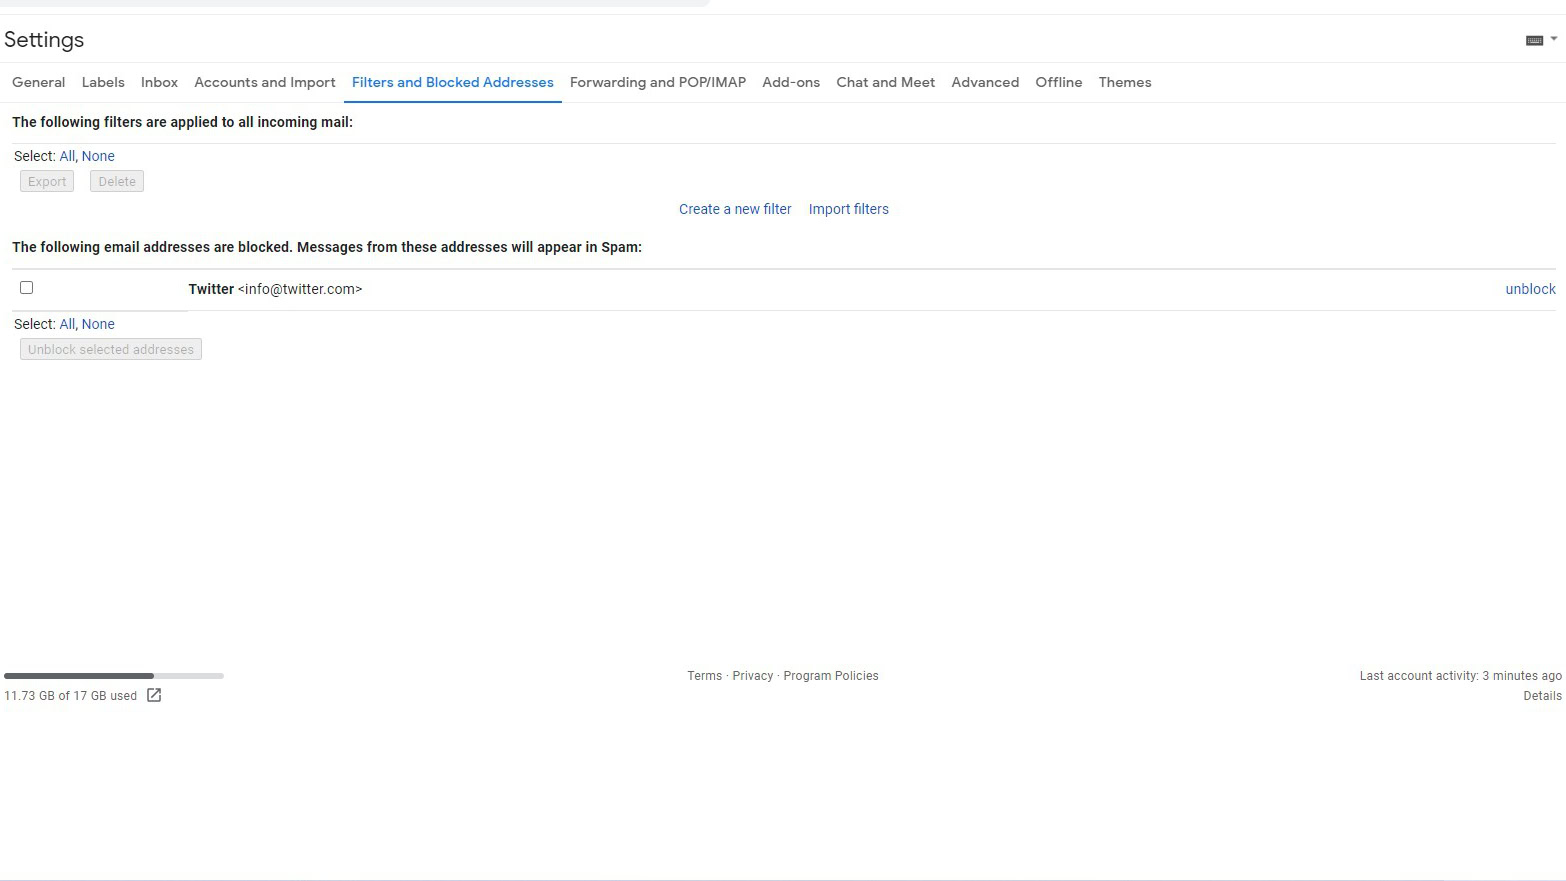Click the storage usage progress bar
1566x881 pixels.
pyautogui.click(x=114, y=676)
